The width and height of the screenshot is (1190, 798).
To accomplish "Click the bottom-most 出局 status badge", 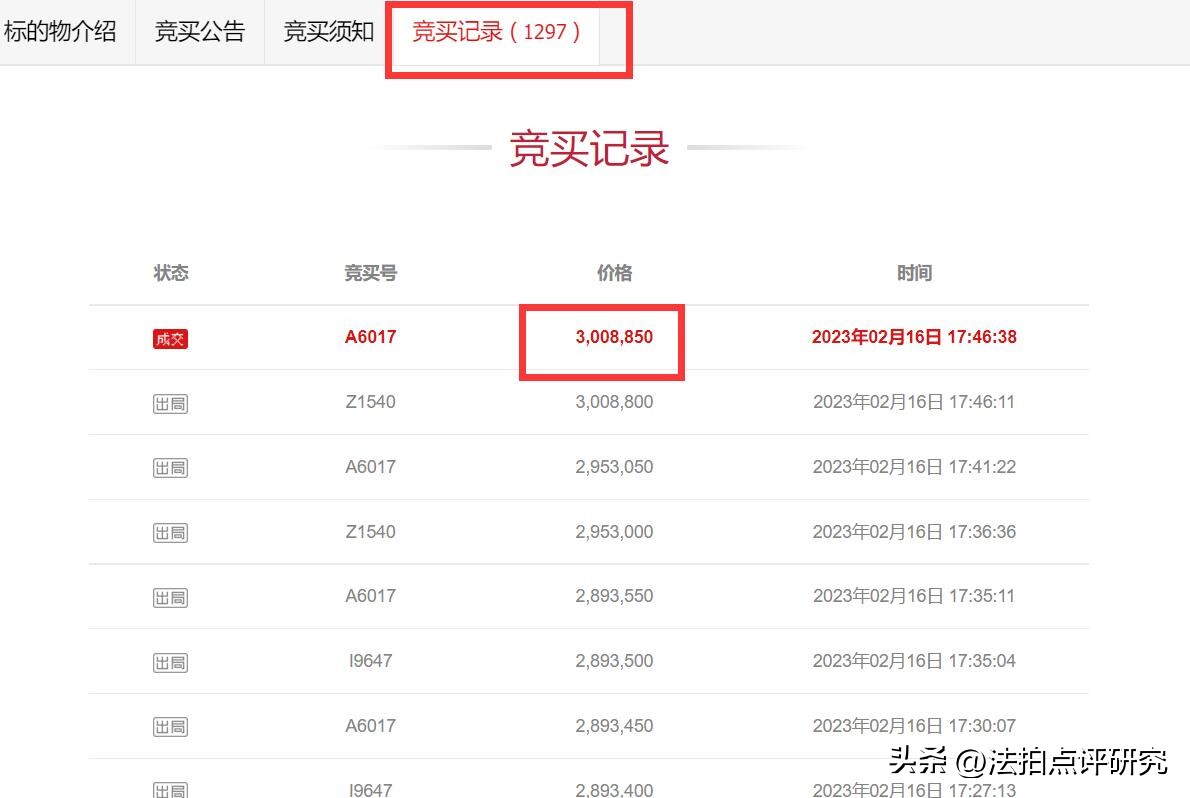I will tap(170, 789).
